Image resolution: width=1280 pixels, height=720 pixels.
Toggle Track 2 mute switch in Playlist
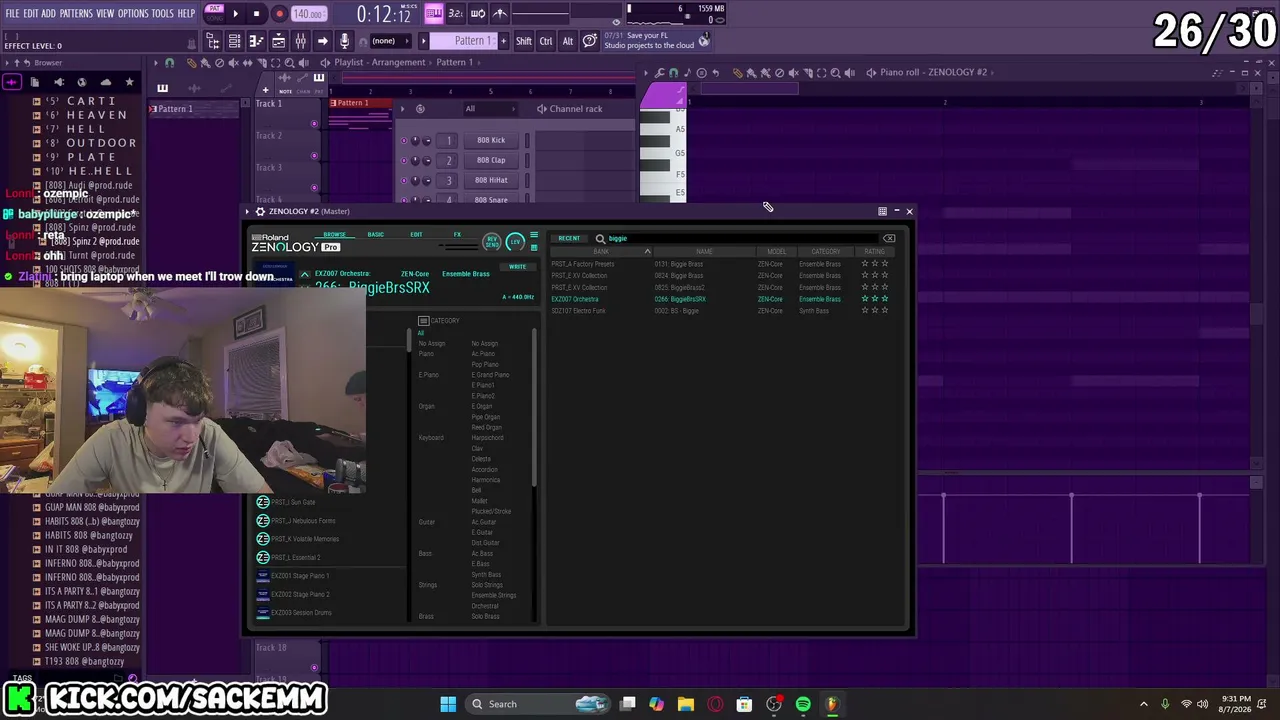pyautogui.click(x=314, y=156)
